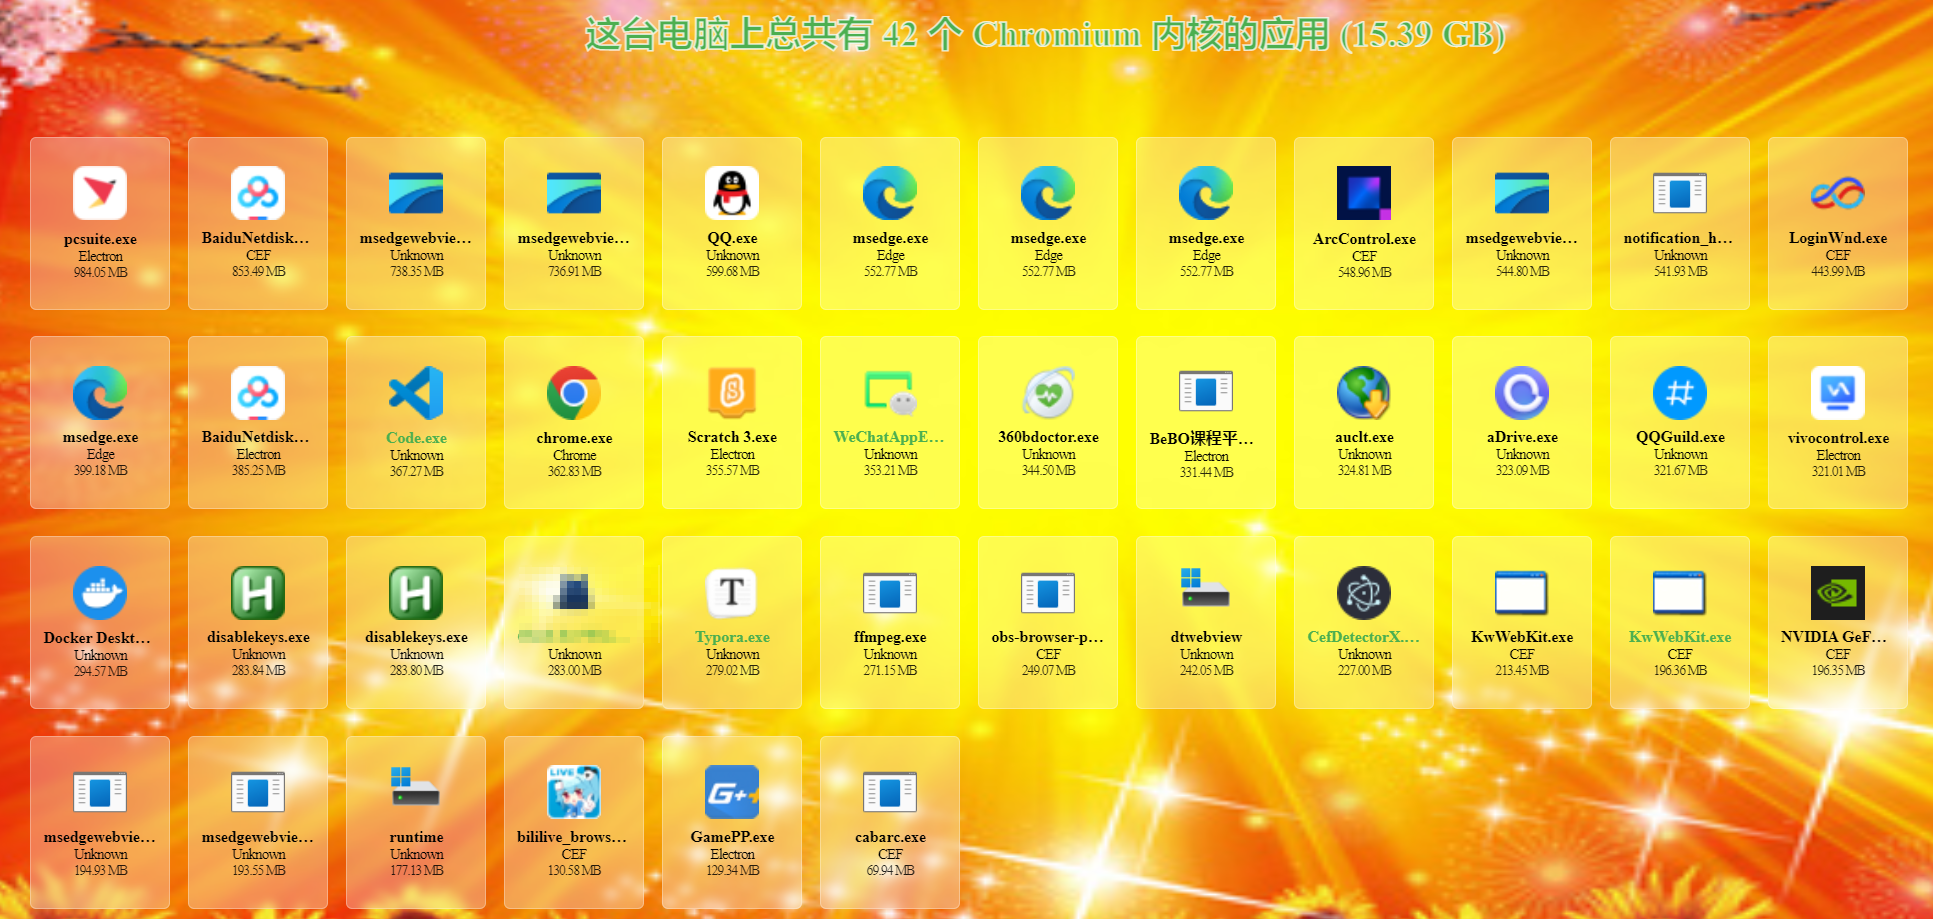The height and width of the screenshot is (919, 1933).
Task: Select the msedgewebview icon with 738.35 MB
Action: tap(416, 193)
